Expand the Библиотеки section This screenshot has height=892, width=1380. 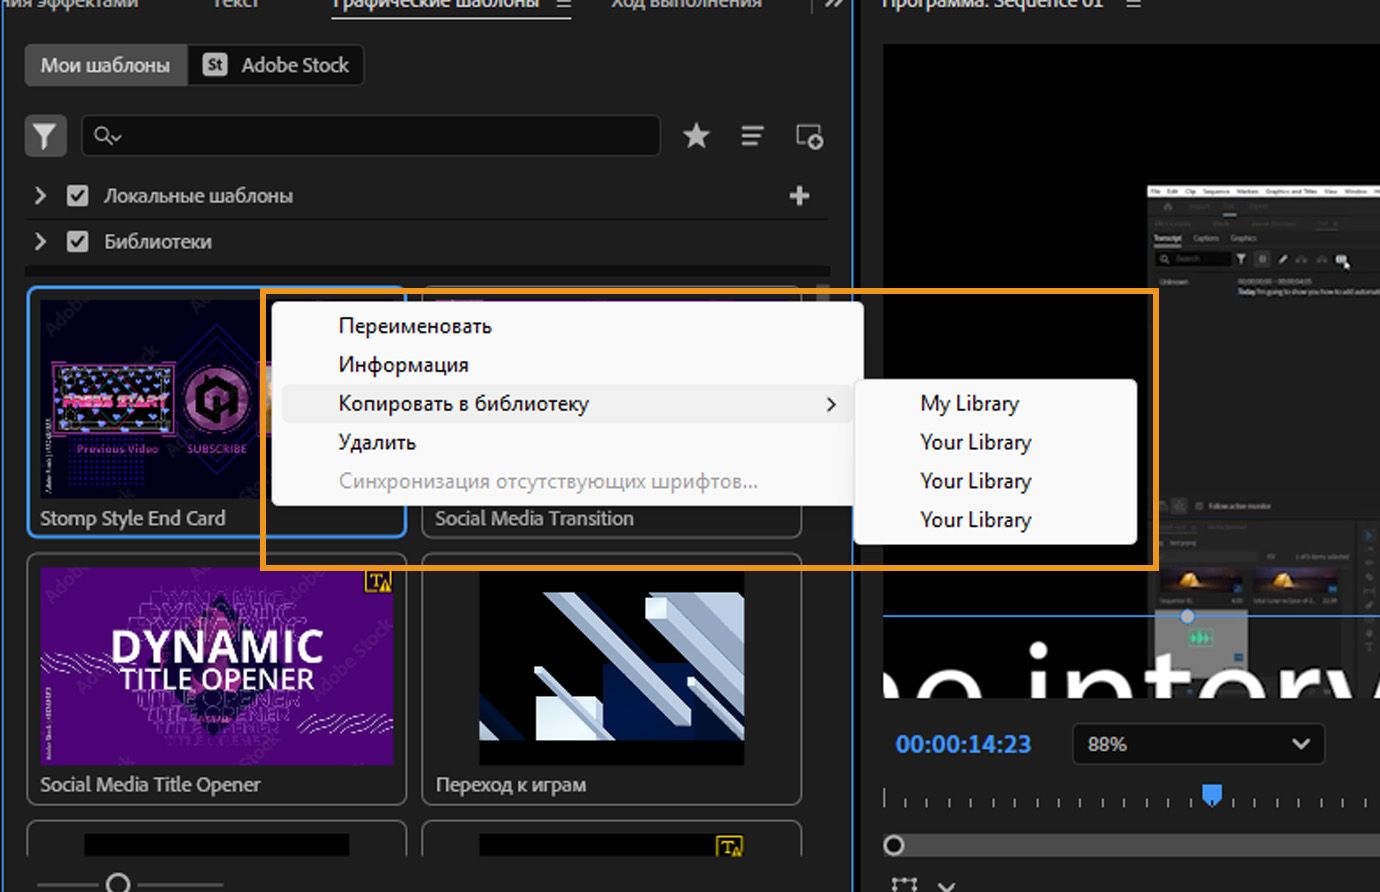tap(40, 242)
